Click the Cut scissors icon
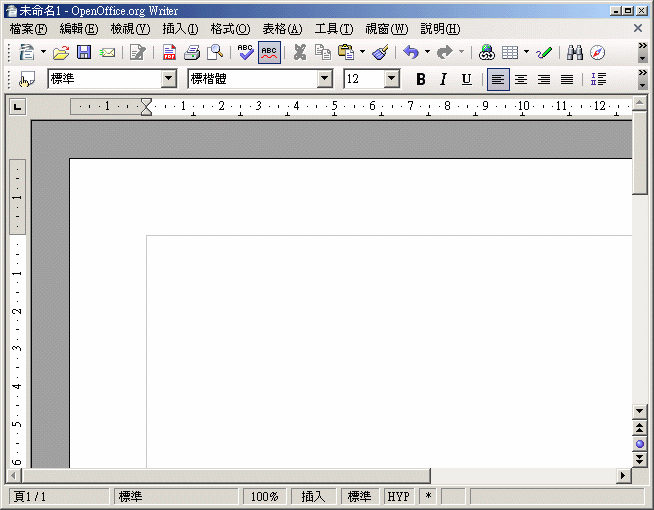 pos(299,53)
